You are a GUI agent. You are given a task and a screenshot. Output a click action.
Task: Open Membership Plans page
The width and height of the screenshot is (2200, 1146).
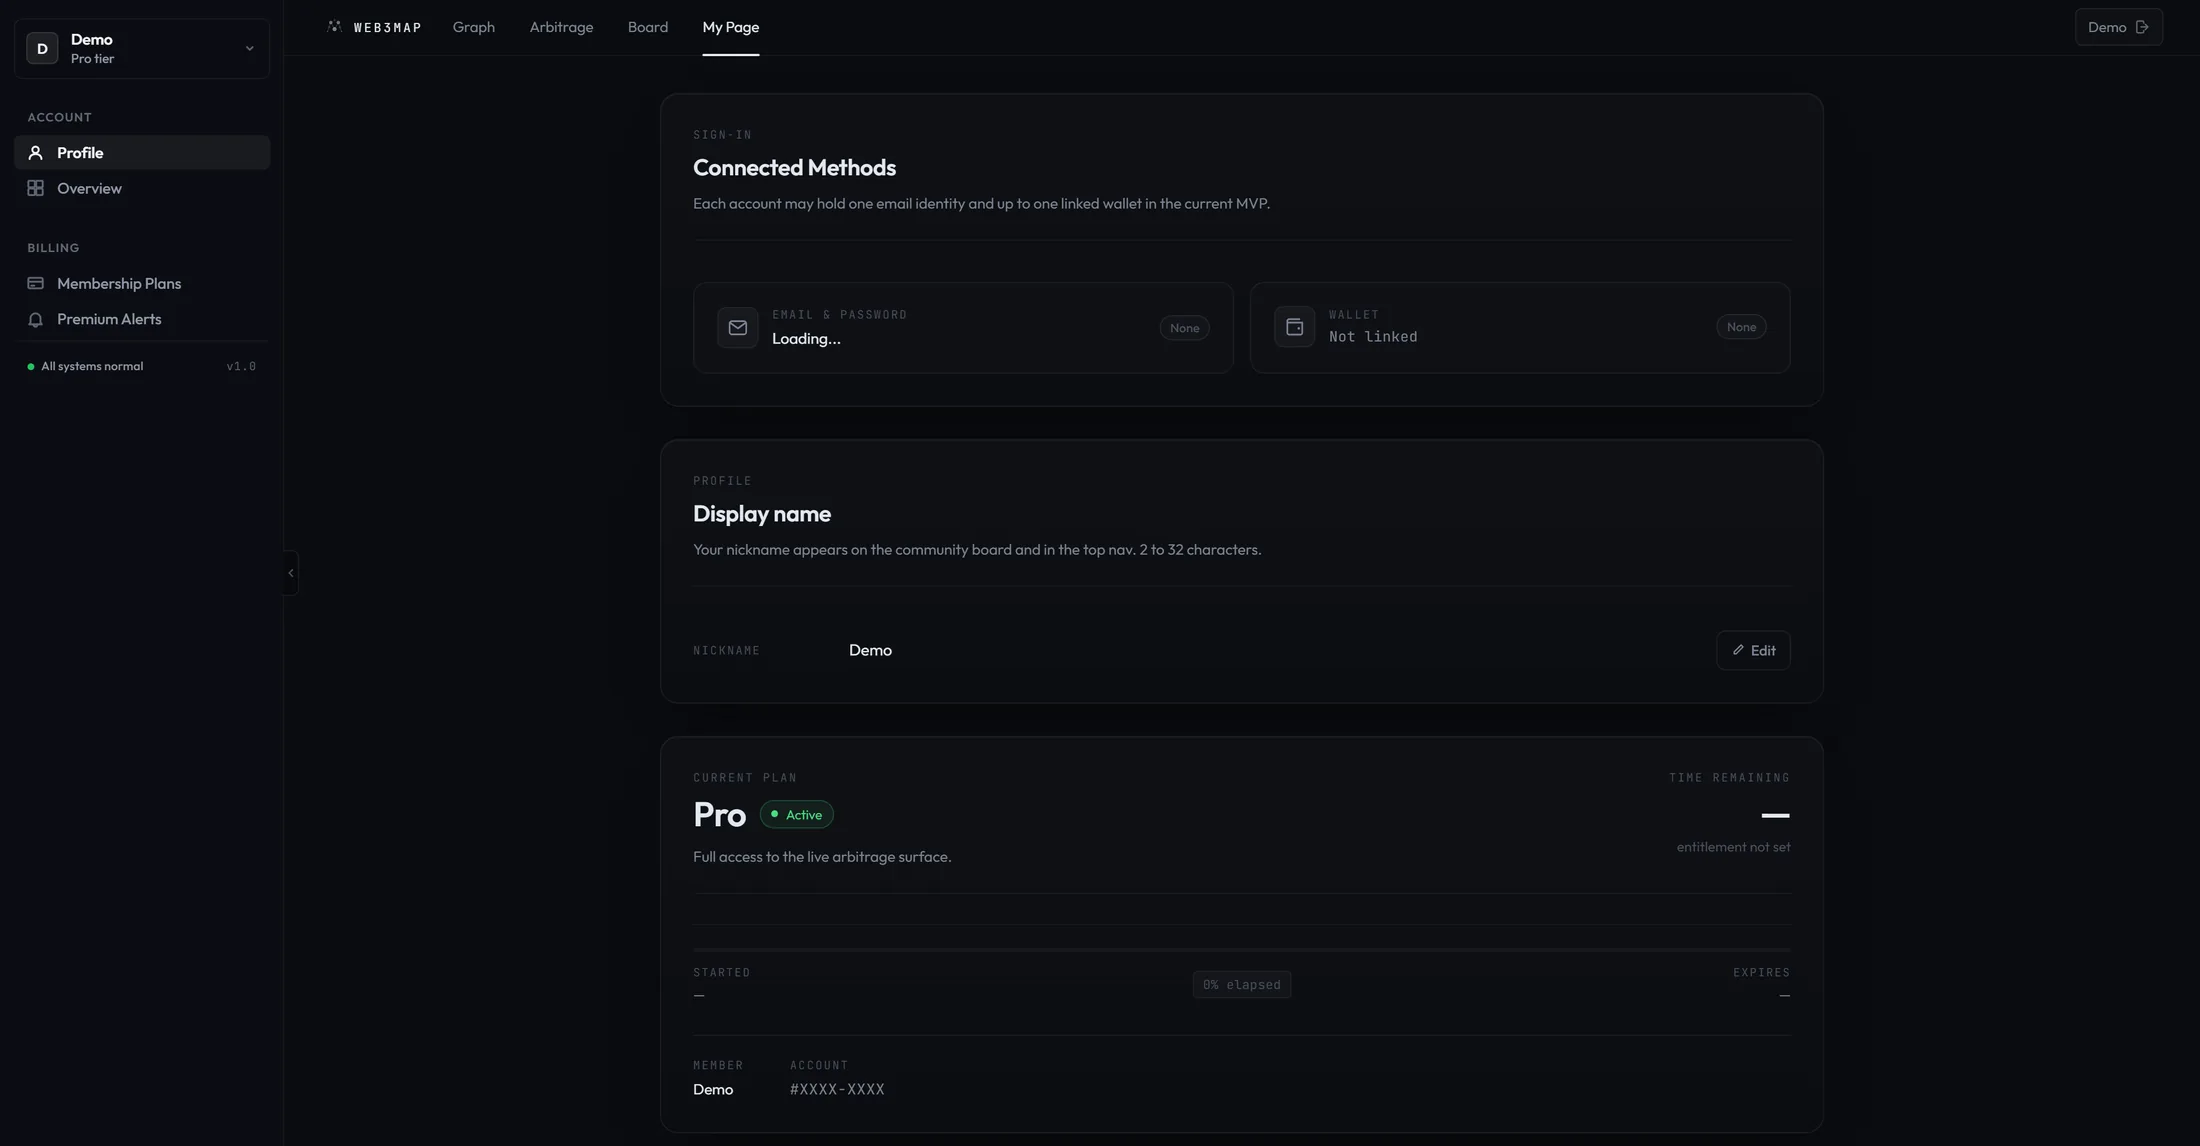tap(142, 283)
